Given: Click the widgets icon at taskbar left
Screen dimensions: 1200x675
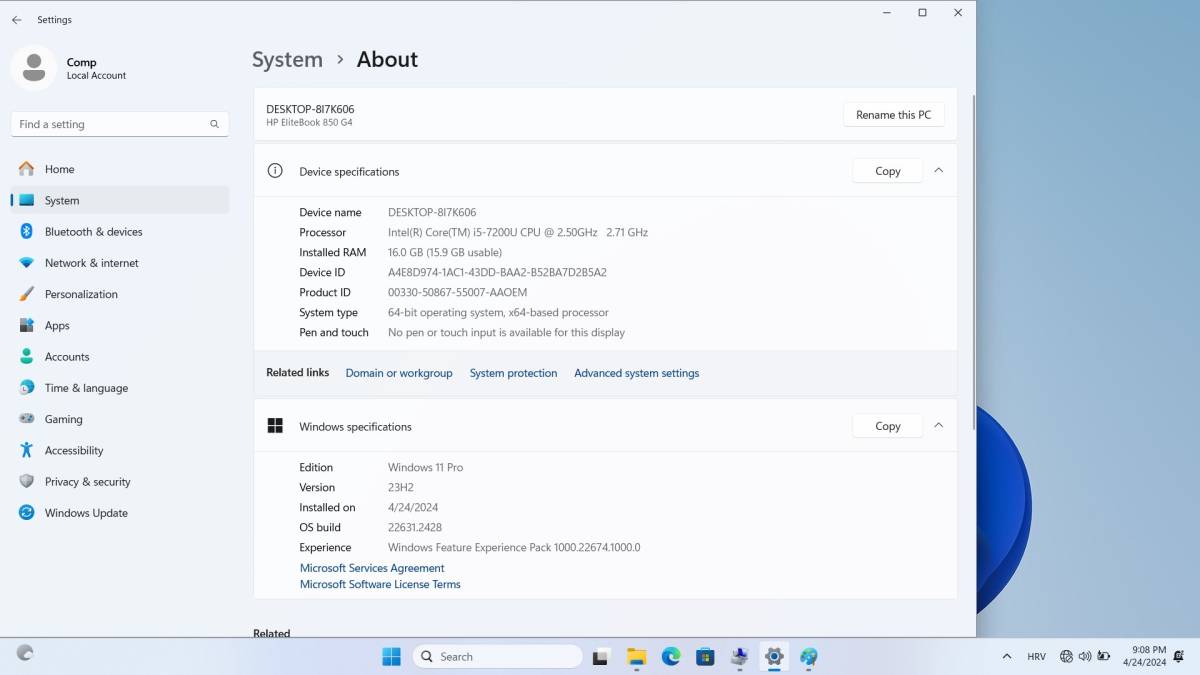Looking at the screenshot, I should point(25,653).
